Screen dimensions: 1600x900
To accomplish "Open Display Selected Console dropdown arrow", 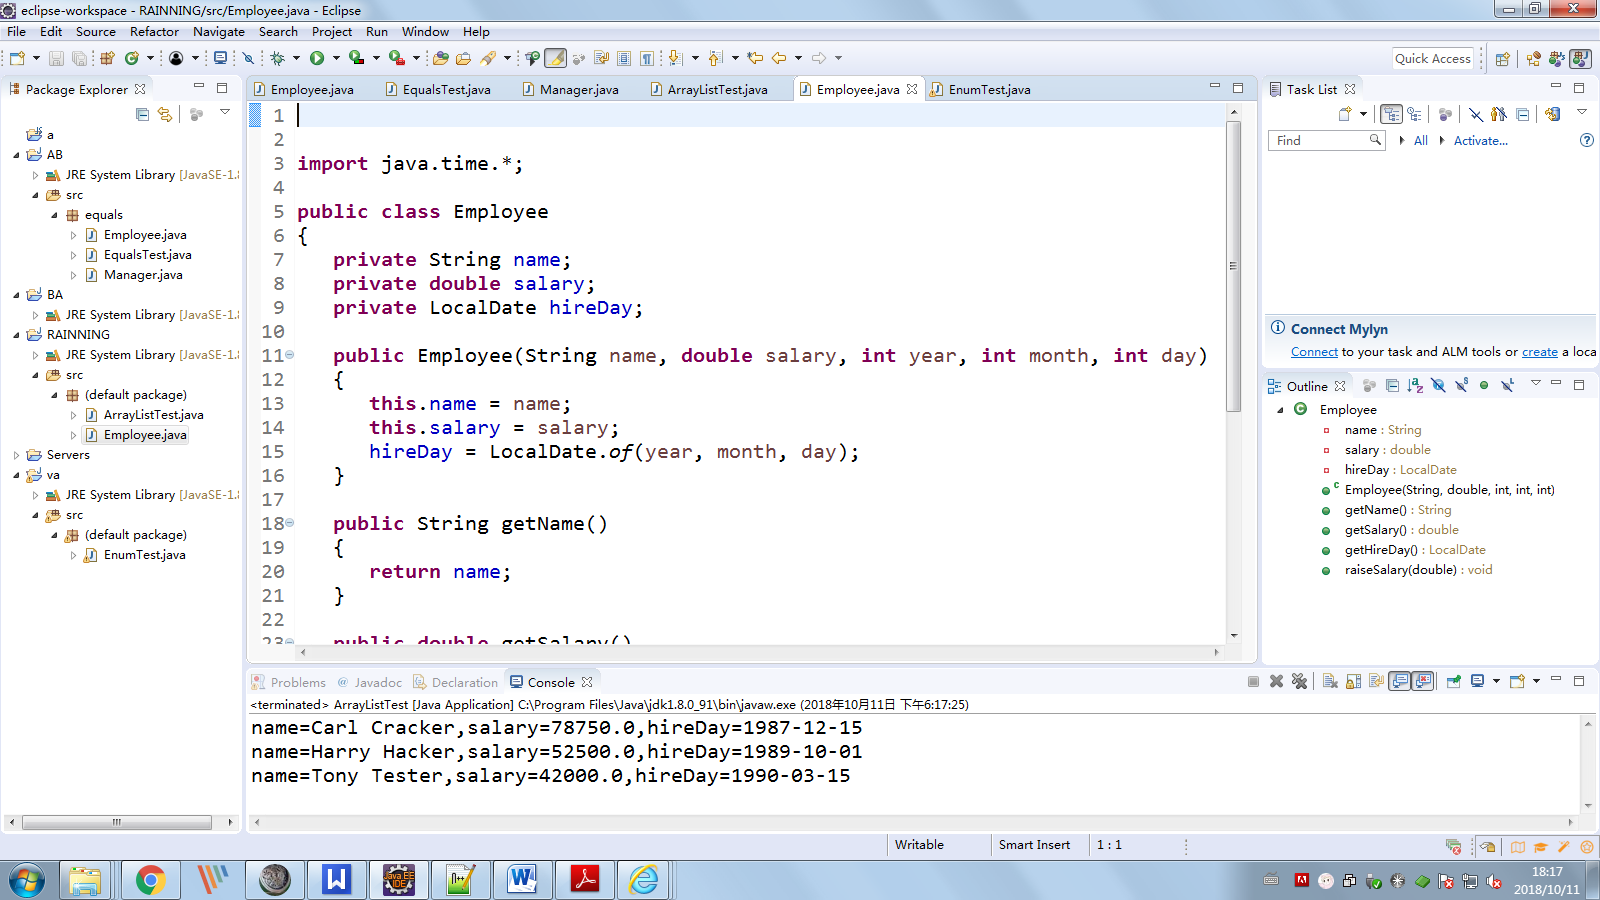I will (1496, 681).
